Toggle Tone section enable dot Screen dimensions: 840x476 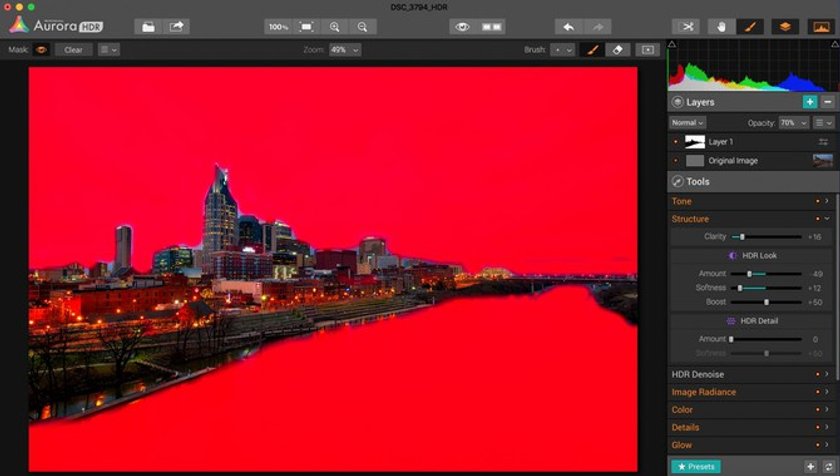click(818, 201)
